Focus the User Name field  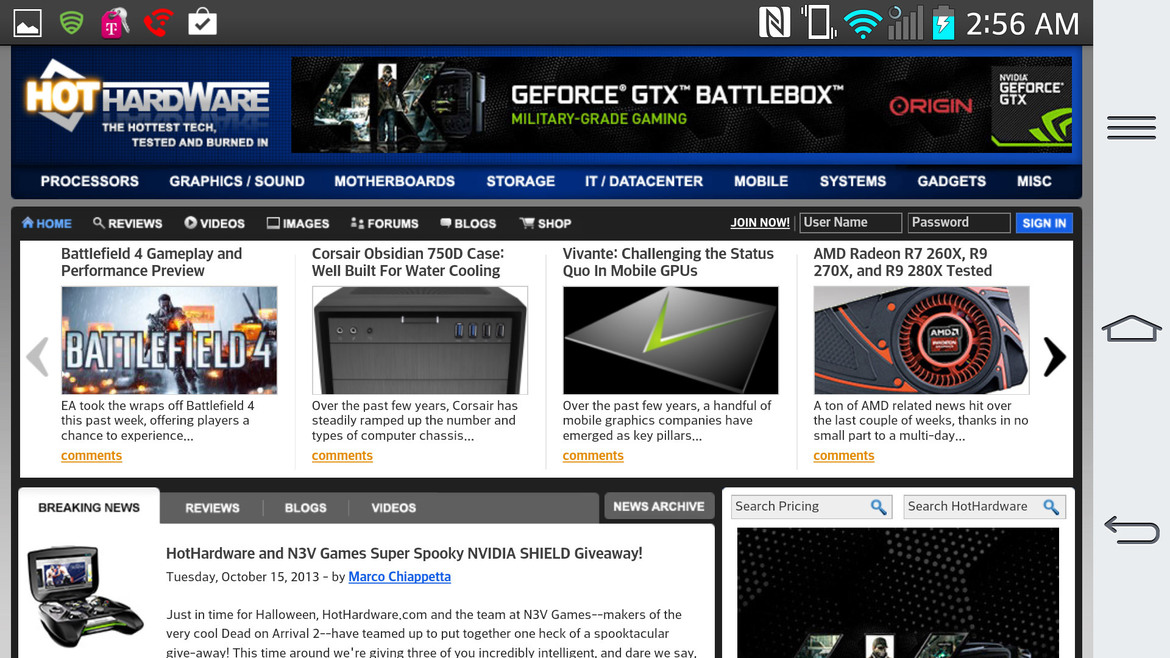851,222
